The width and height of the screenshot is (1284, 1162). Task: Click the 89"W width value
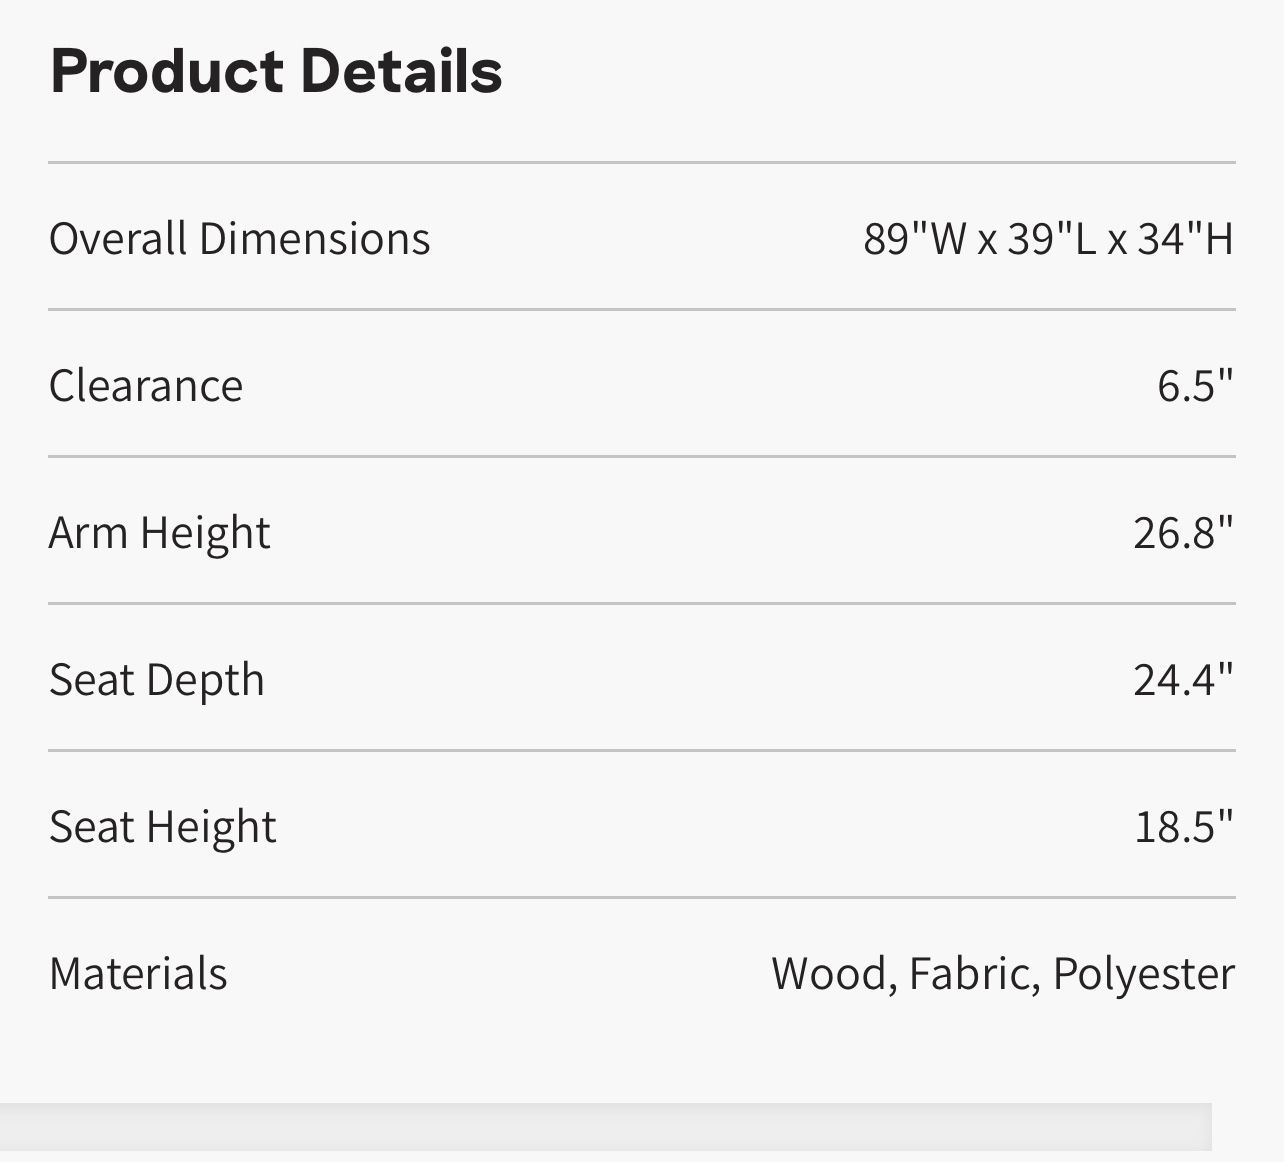coord(915,239)
